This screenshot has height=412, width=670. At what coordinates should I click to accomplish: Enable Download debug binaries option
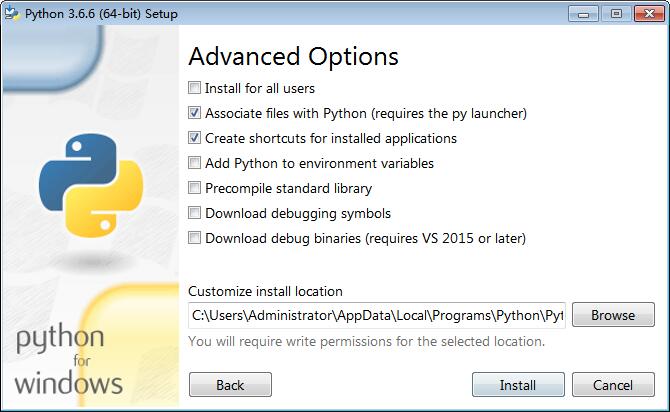click(x=195, y=238)
